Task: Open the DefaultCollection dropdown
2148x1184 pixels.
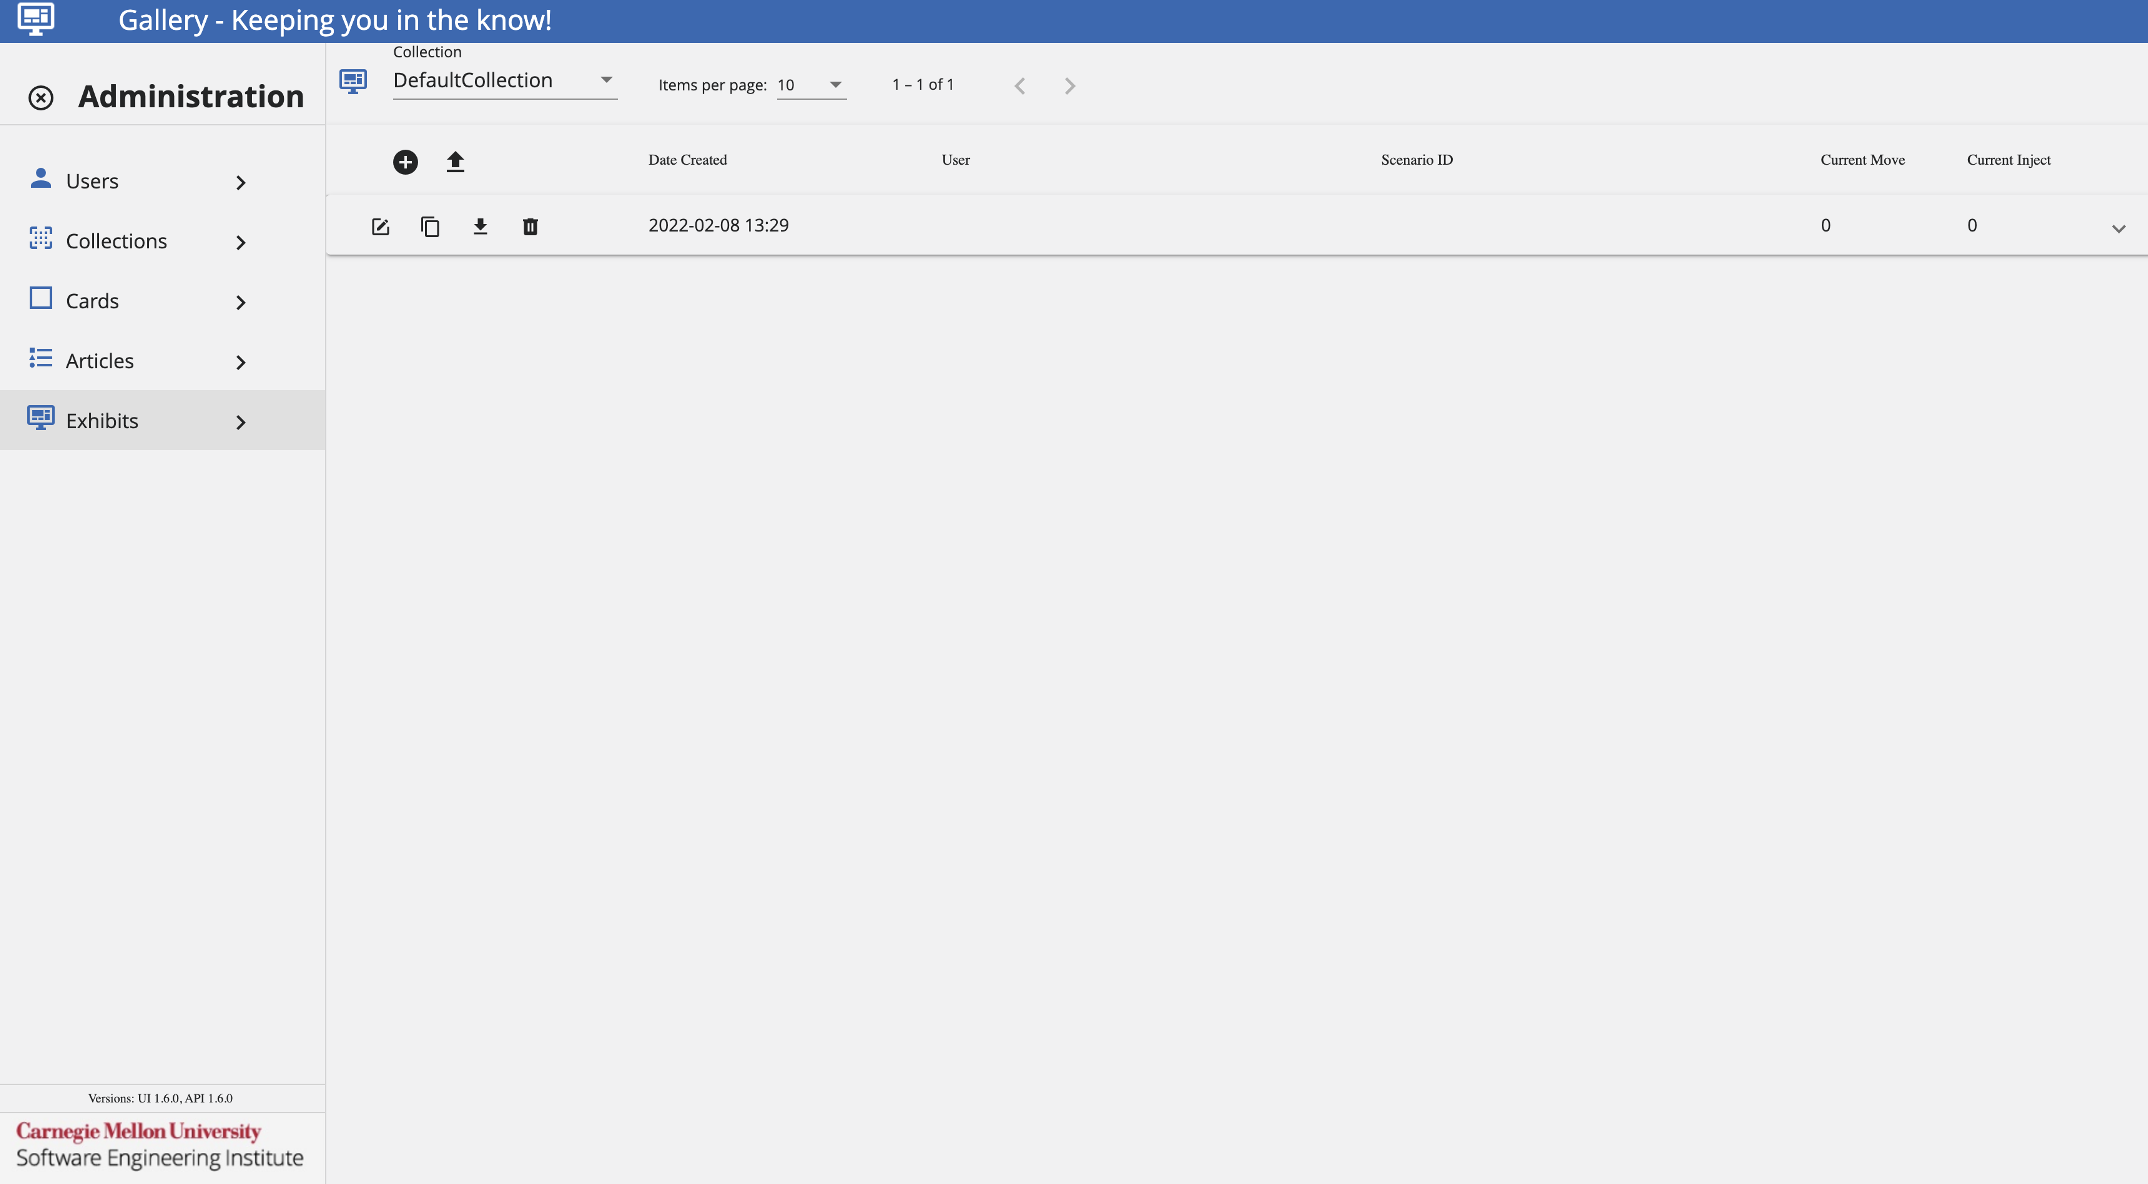Action: point(504,81)
